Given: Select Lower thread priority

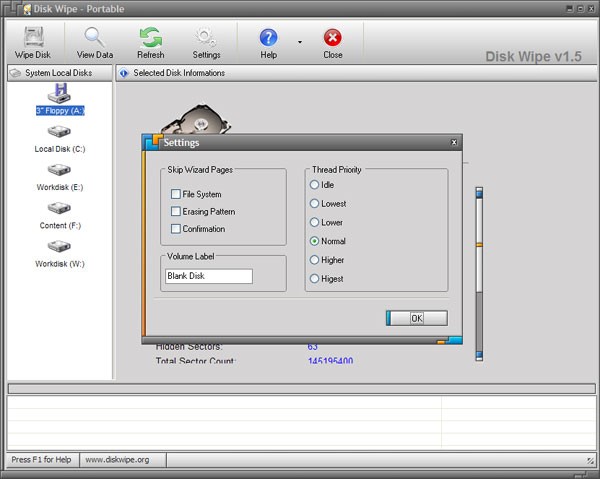Looking at the screenshot, I should click(314, 222).
